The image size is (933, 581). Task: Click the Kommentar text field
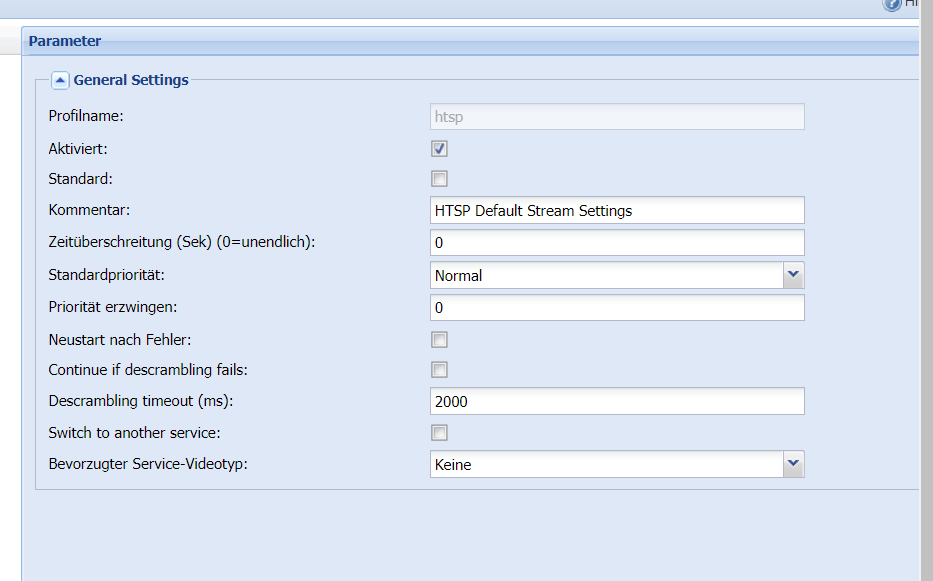pos(617,210)
